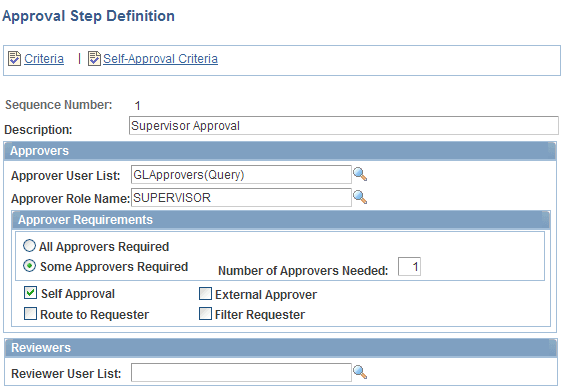
Task: Click the Description field with Supervisor Approval
Action: (344, 126)
